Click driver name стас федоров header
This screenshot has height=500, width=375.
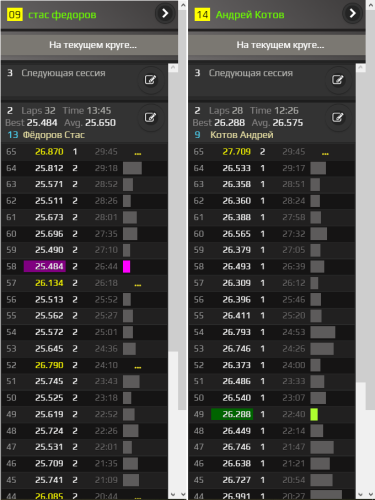click(x=62, y=15)
